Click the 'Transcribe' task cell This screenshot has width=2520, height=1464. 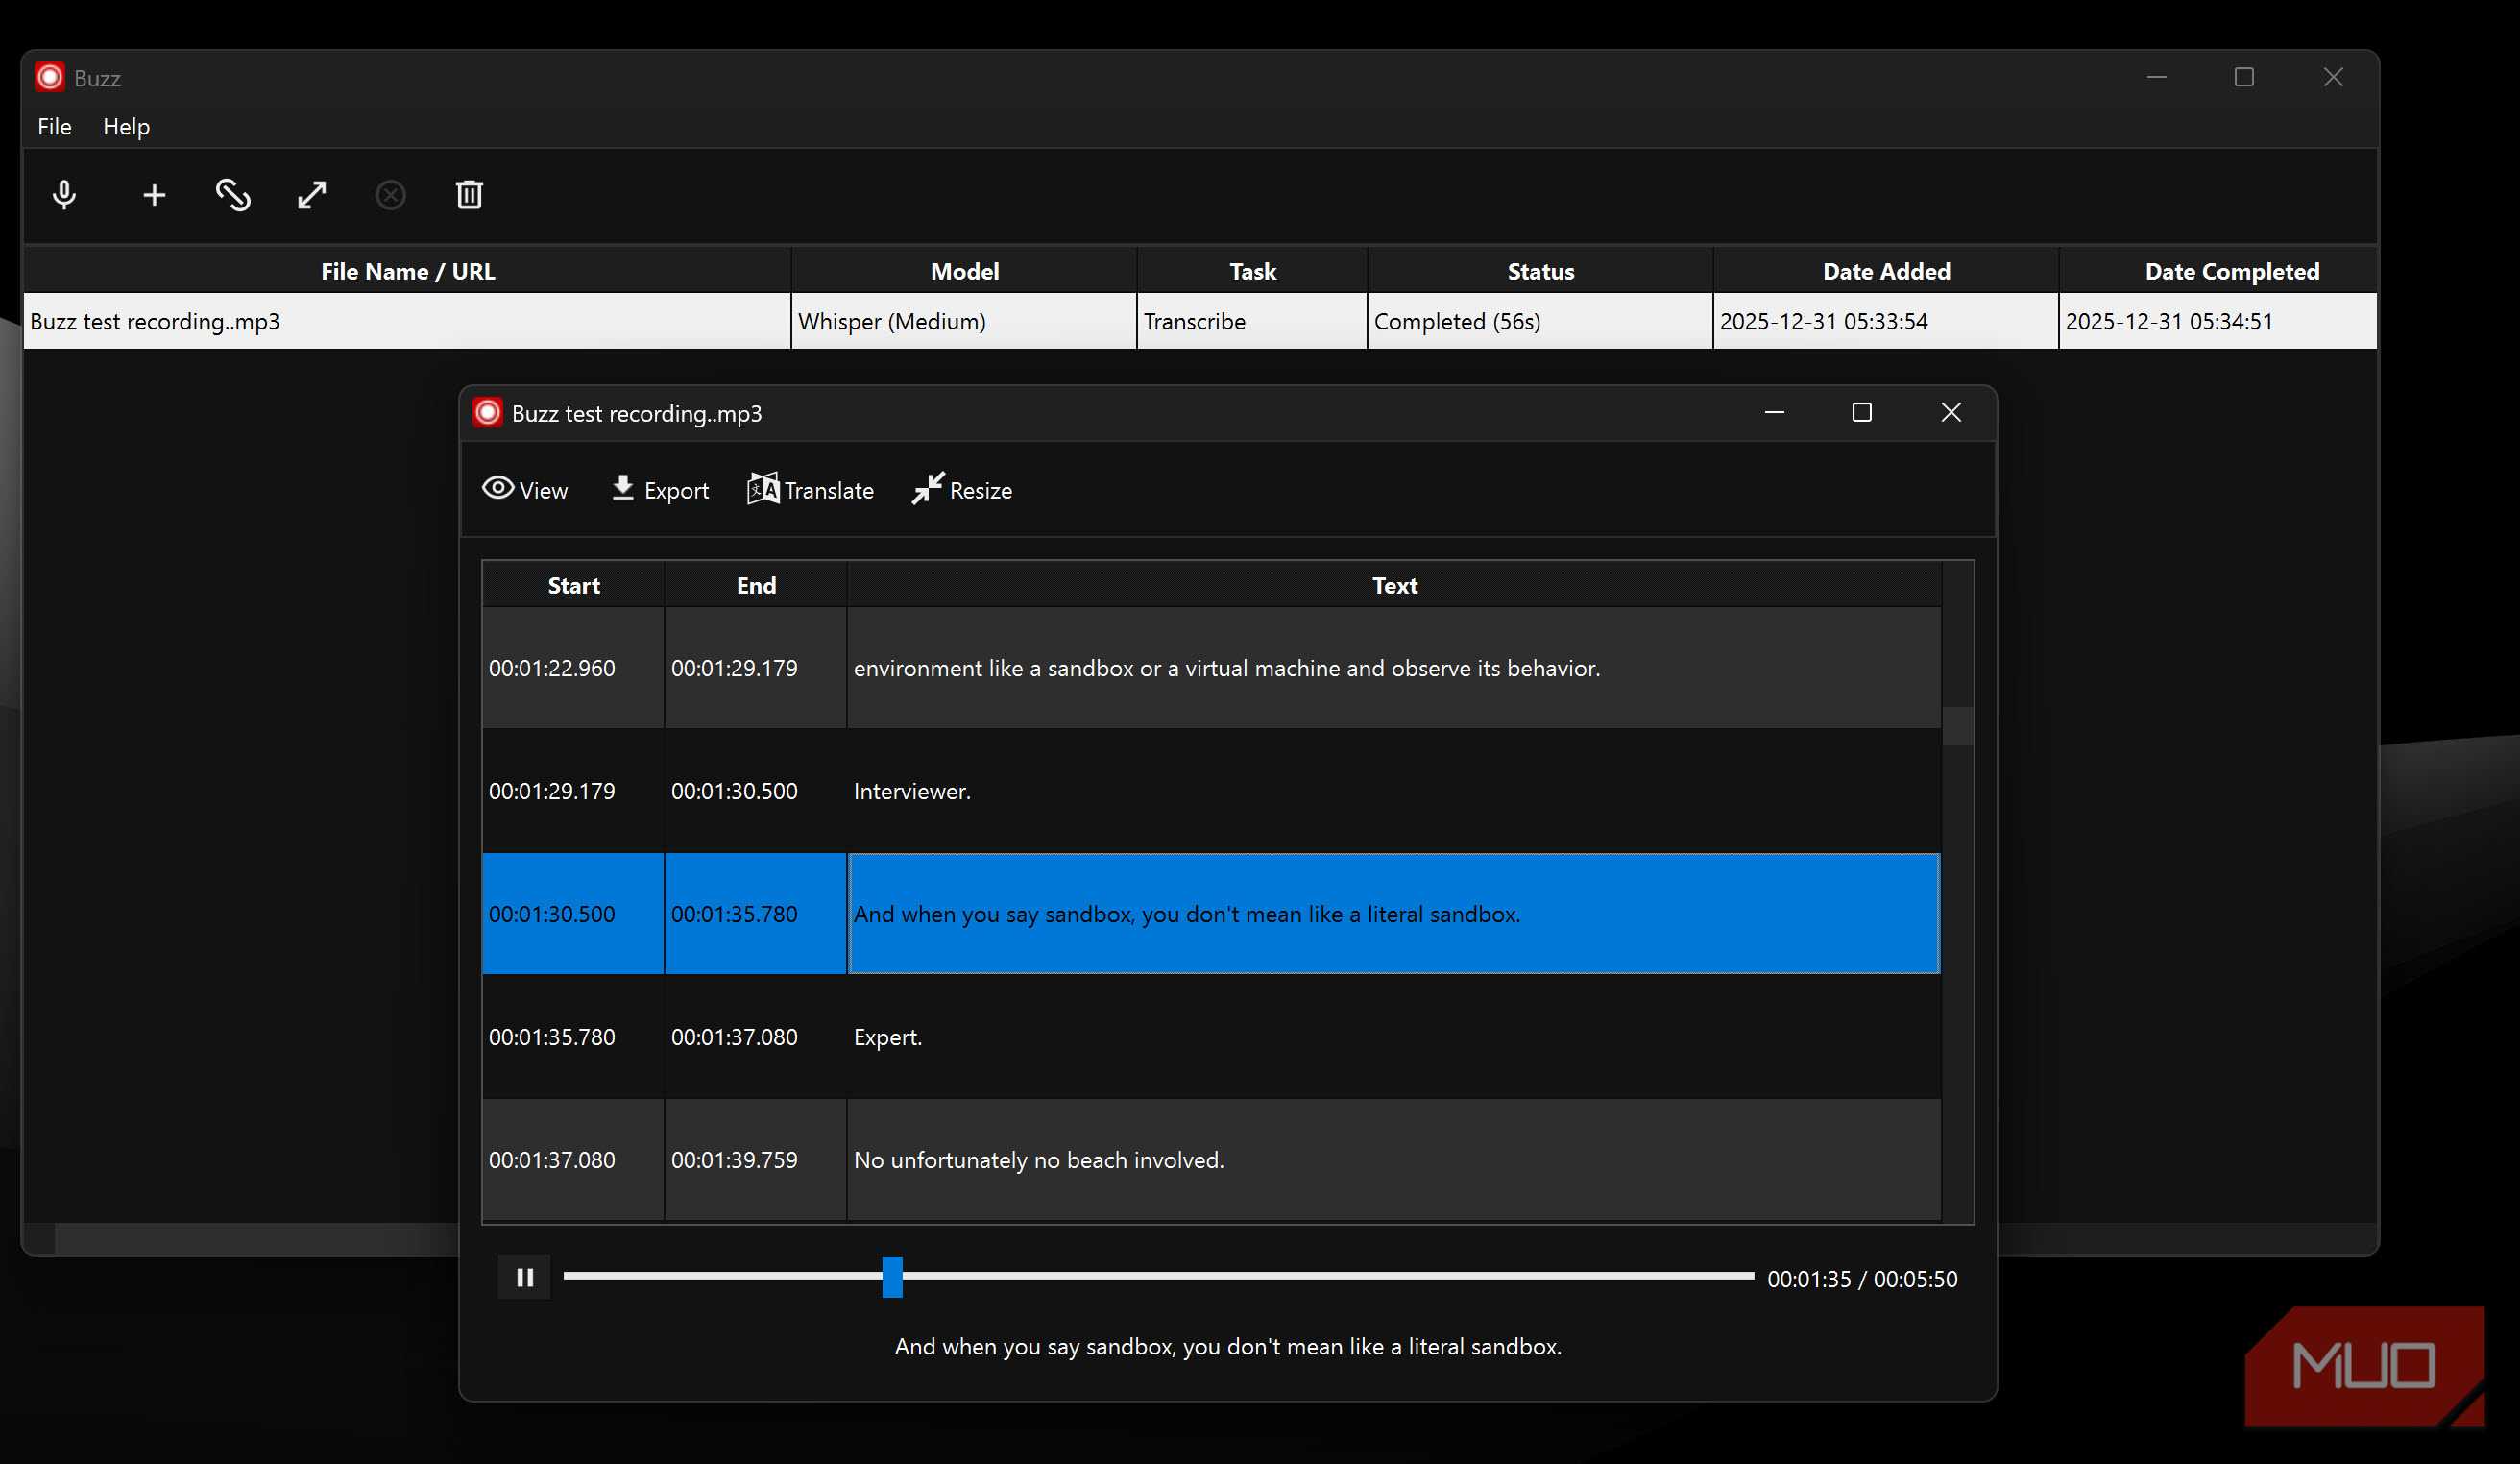(1252, 321)
